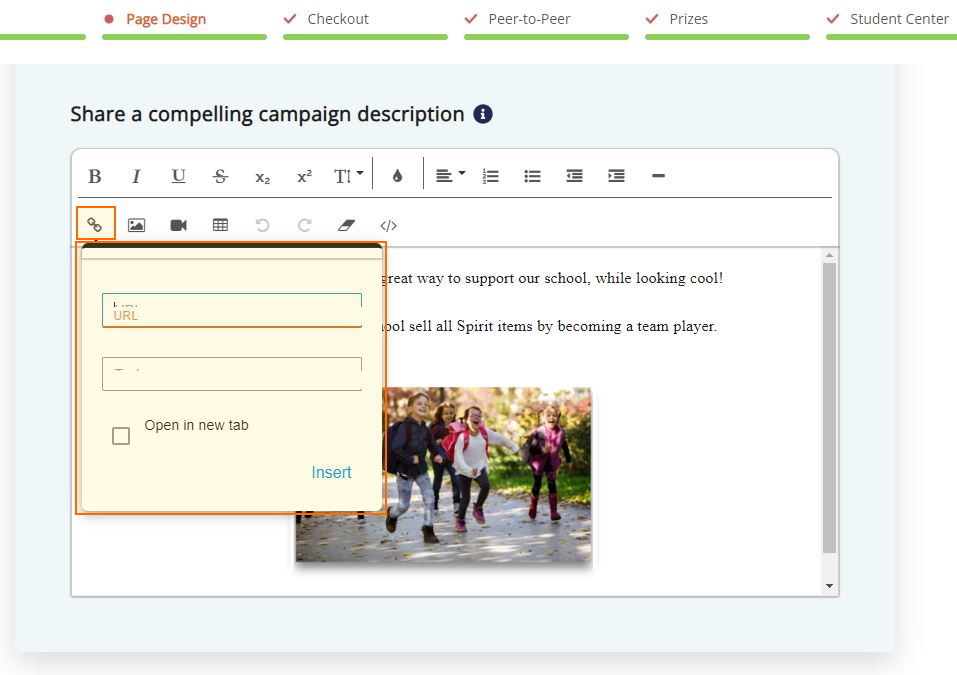Go to the Prizes step
This screenshot has width=957, height=675.
[x=688, y=19]
